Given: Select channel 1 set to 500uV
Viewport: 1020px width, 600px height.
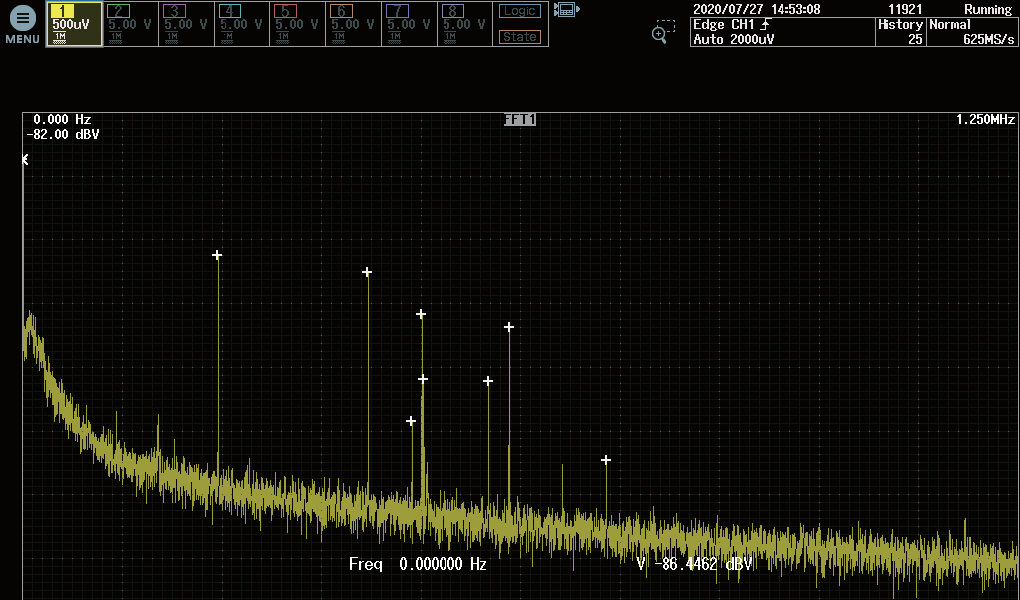Looking at the screenshot, I should click(x=74, y=24).
